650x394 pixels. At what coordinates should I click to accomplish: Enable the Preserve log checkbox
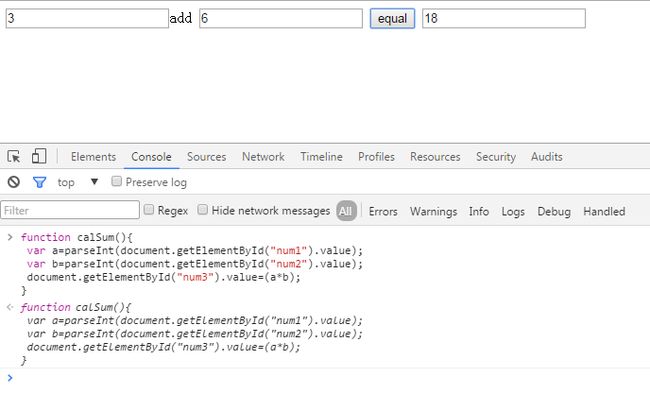116,181
